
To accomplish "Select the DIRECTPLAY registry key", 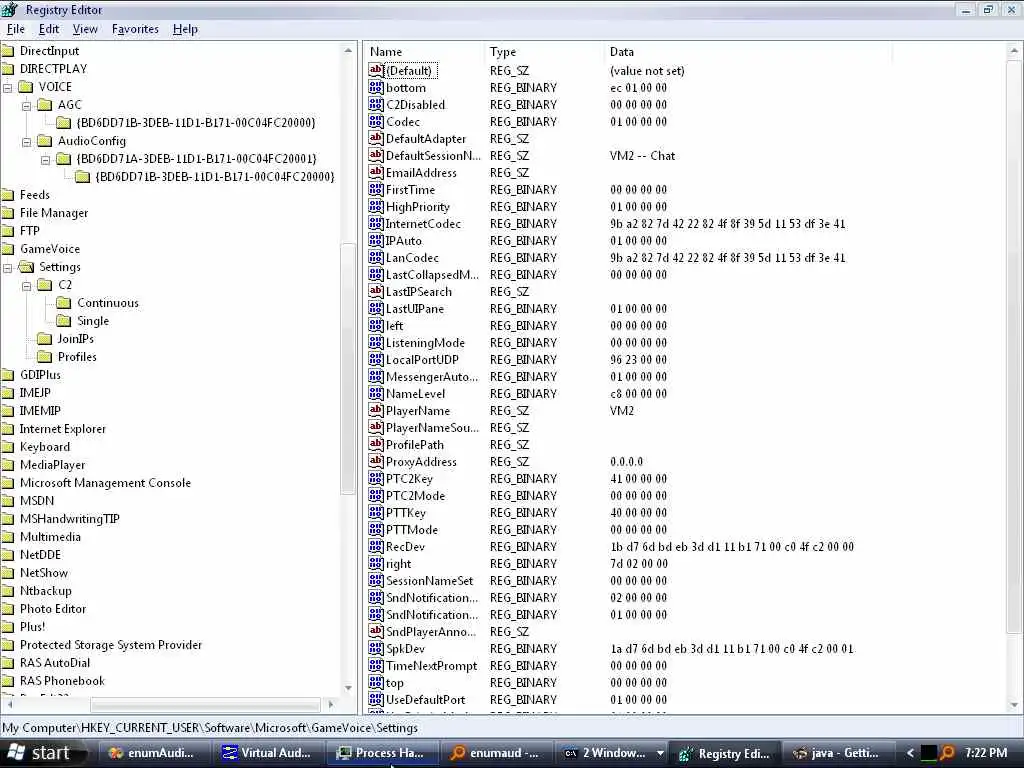I will (54, 69).
